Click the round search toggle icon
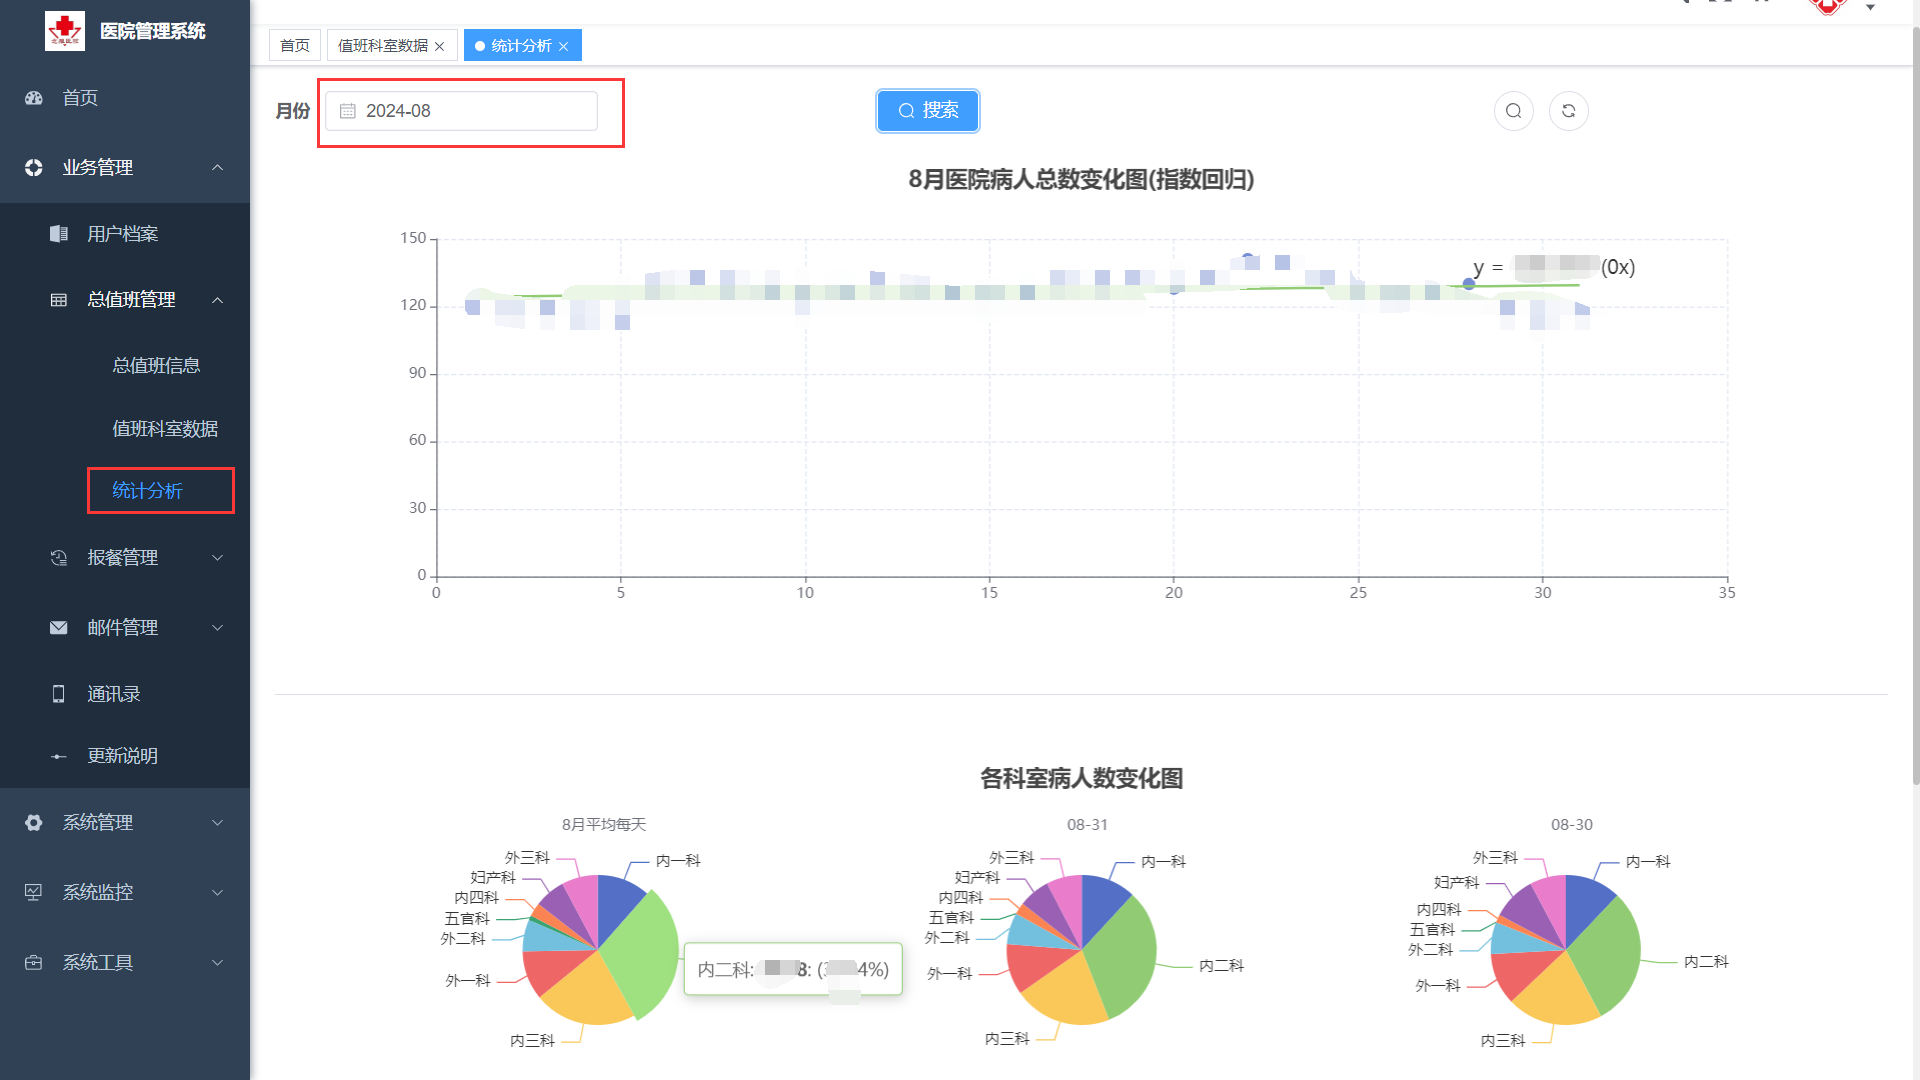Screen dimensions: 1920x1080 point(1513,111)
